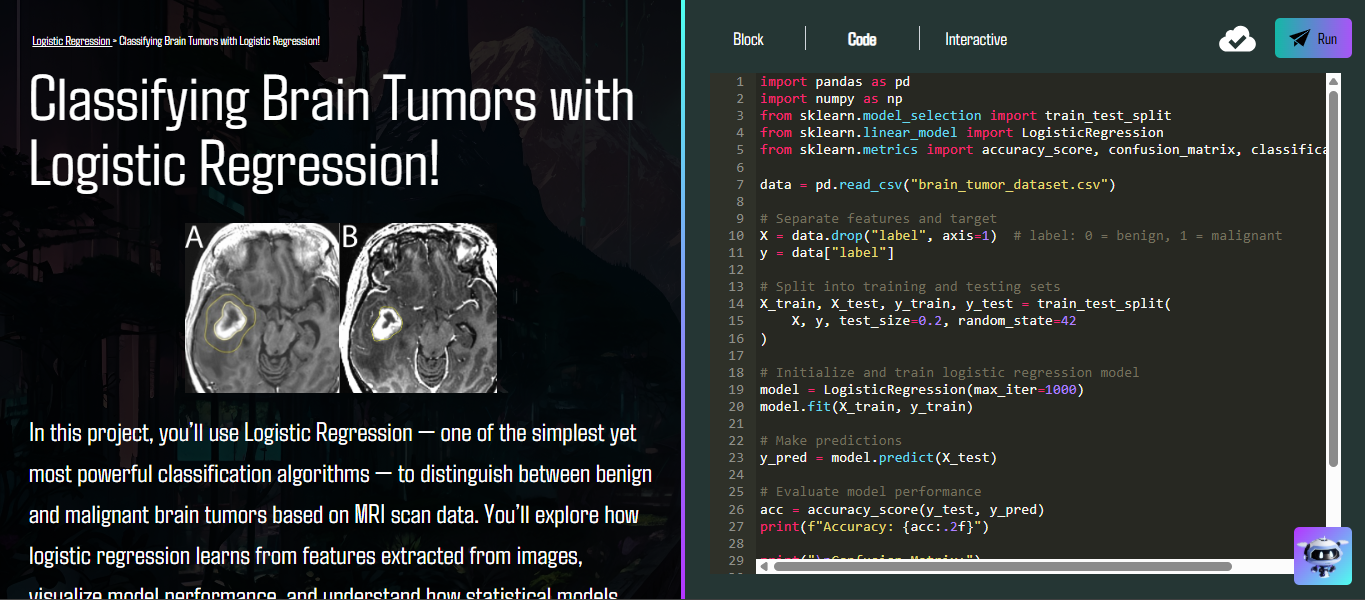Screen dimensions: 1365x600
Task: Open the robot assistant chat icon
Action: (x=1323, y=556)
